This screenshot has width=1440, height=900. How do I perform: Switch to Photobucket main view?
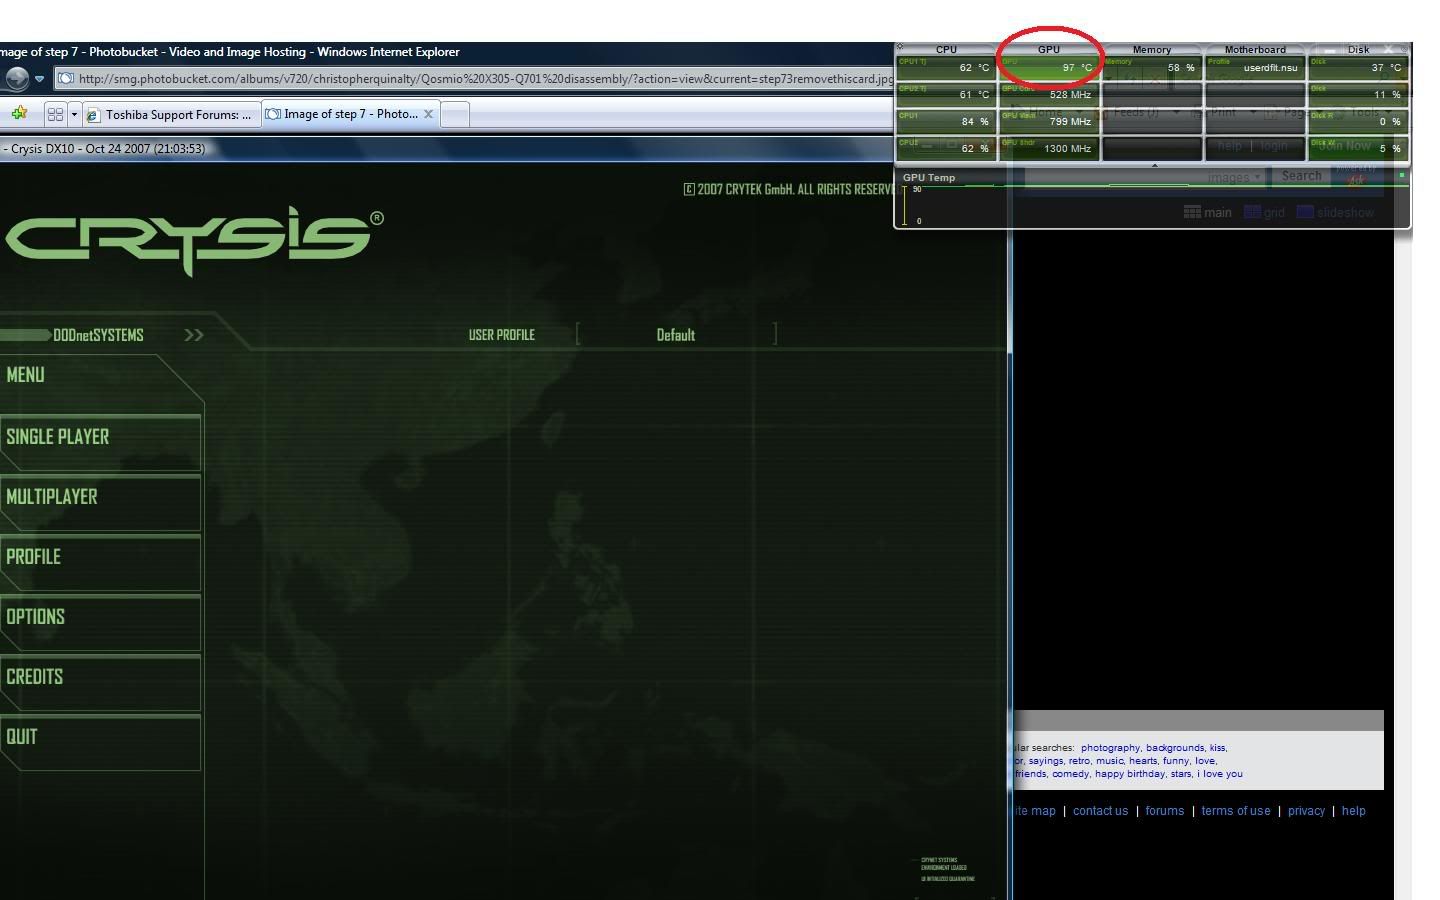(1208, 212)
